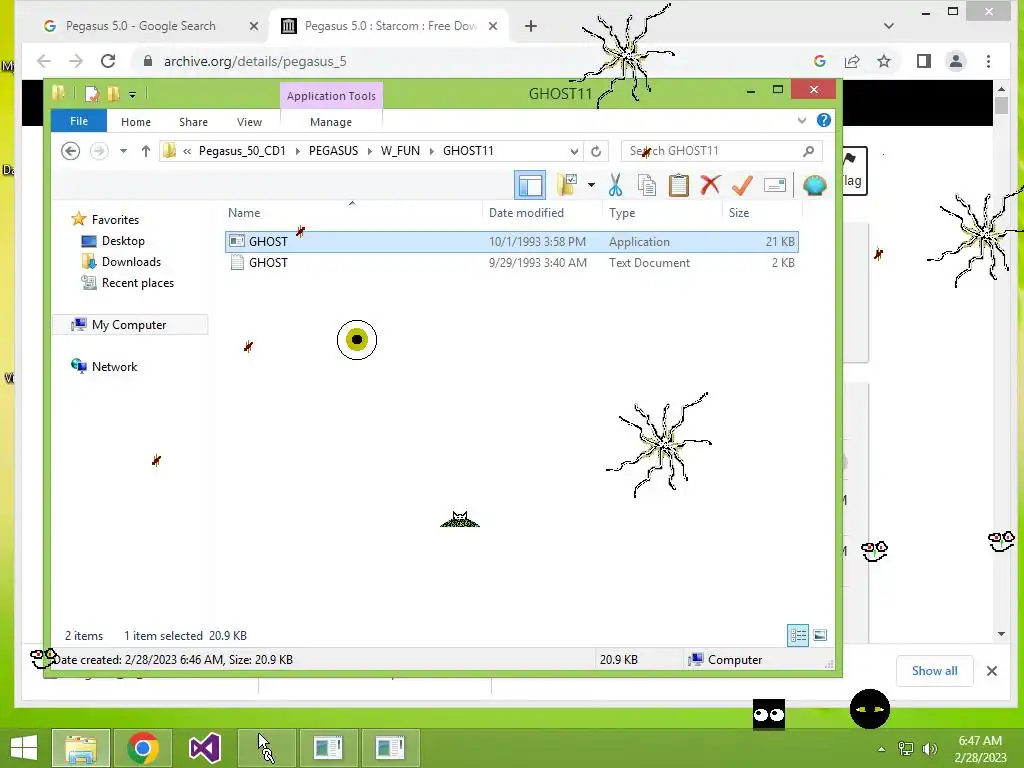Go back in Explorer window
The image size is (1024, 768).
71,152
